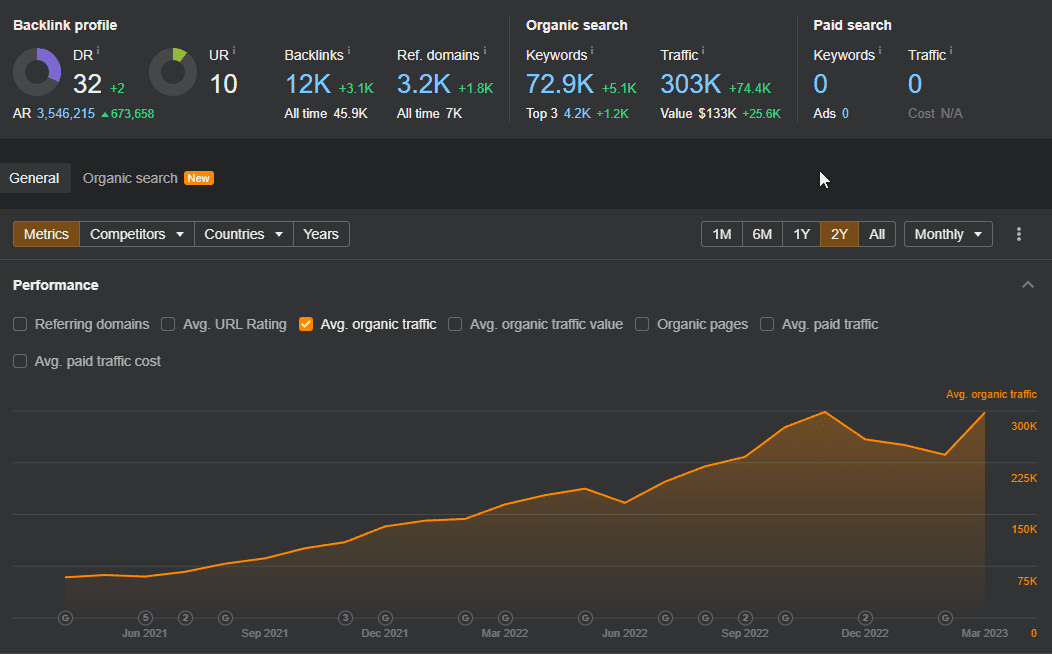The height and width of the screenshot is (654, 1052).
Task: Enable the Avg. paid traffic checkbox
Action: [767, 325]
